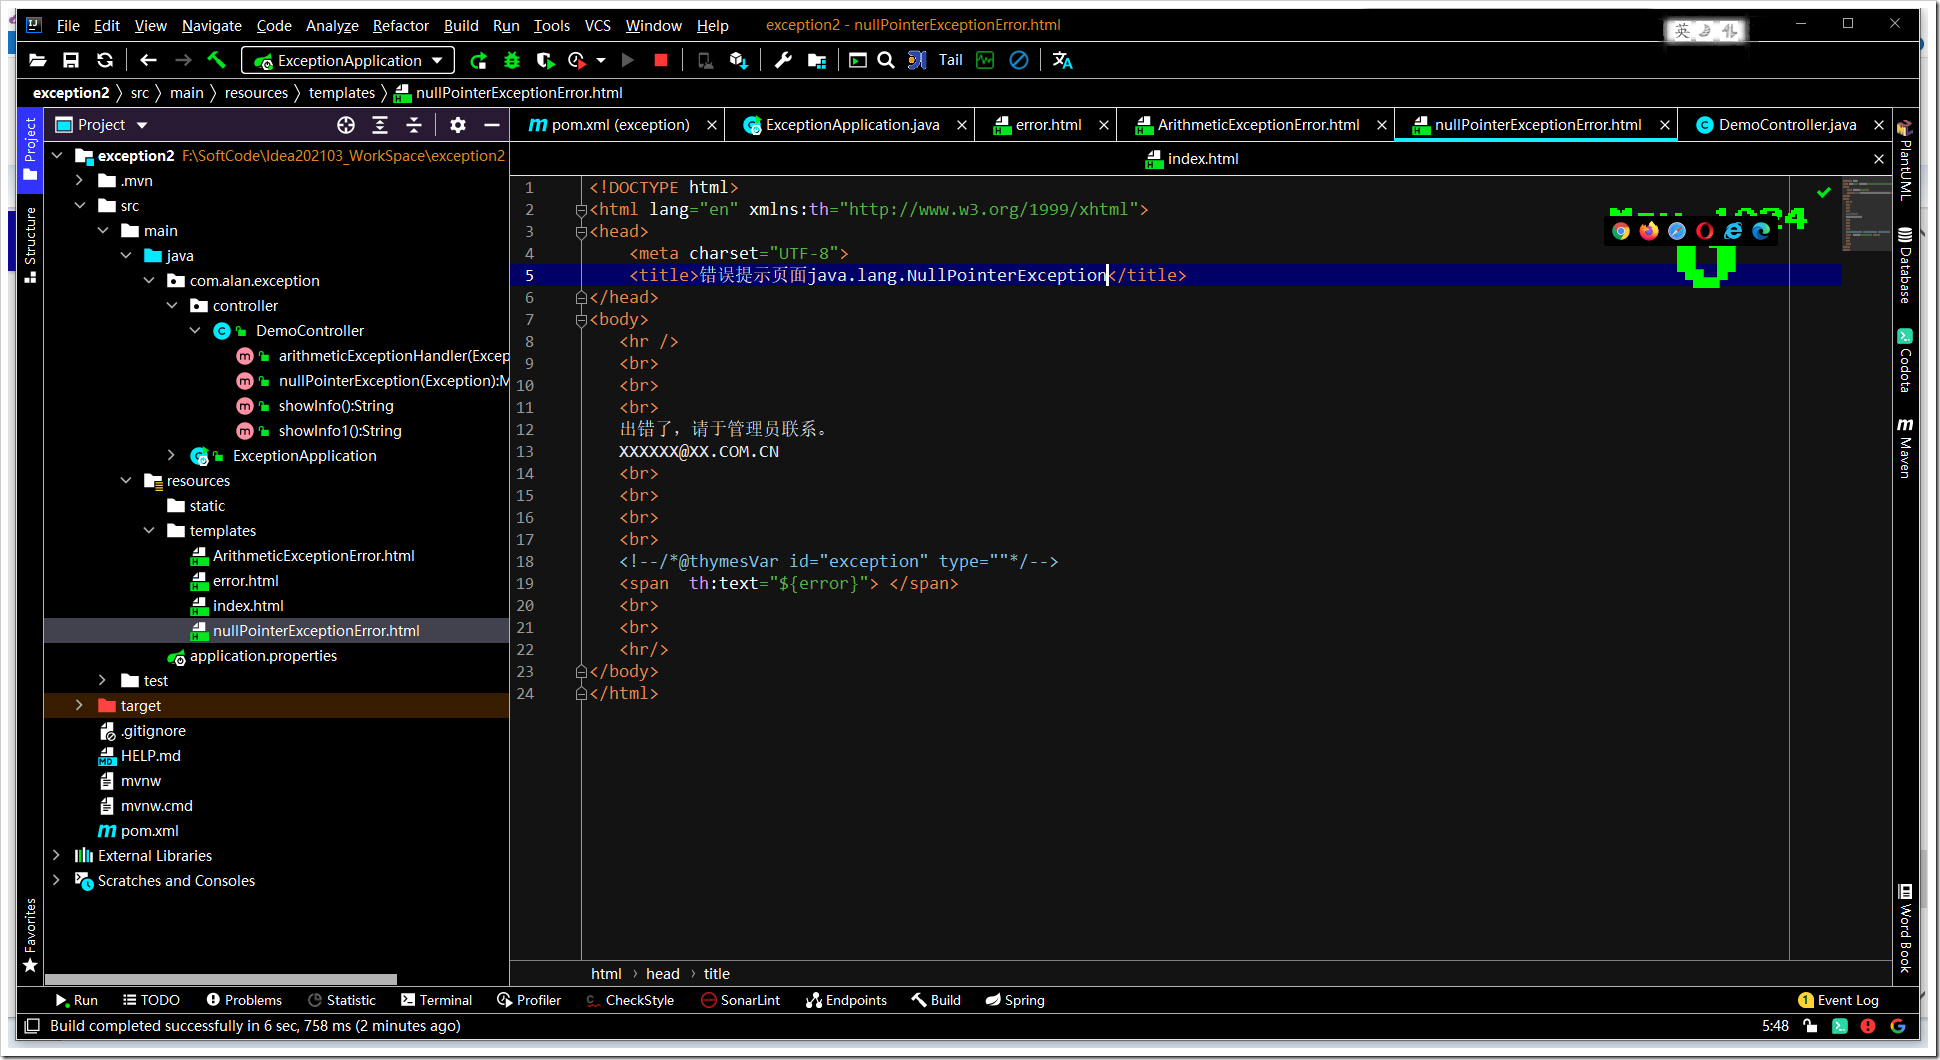Collapse the templates folder node
This screenshot has width=1940, height=1060.
pos(149,531)
